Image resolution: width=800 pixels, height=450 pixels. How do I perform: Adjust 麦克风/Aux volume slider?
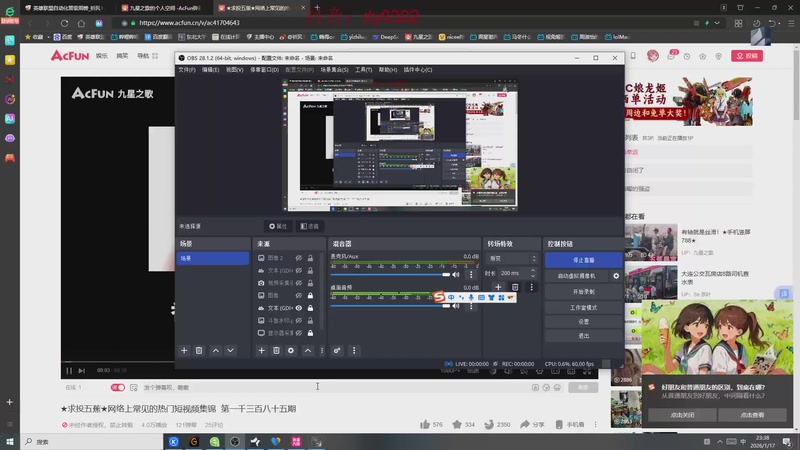[390, 274]
